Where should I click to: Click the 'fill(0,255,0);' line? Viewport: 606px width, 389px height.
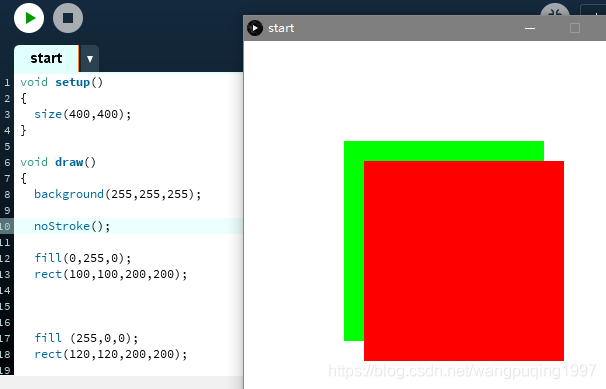[83, 258]
